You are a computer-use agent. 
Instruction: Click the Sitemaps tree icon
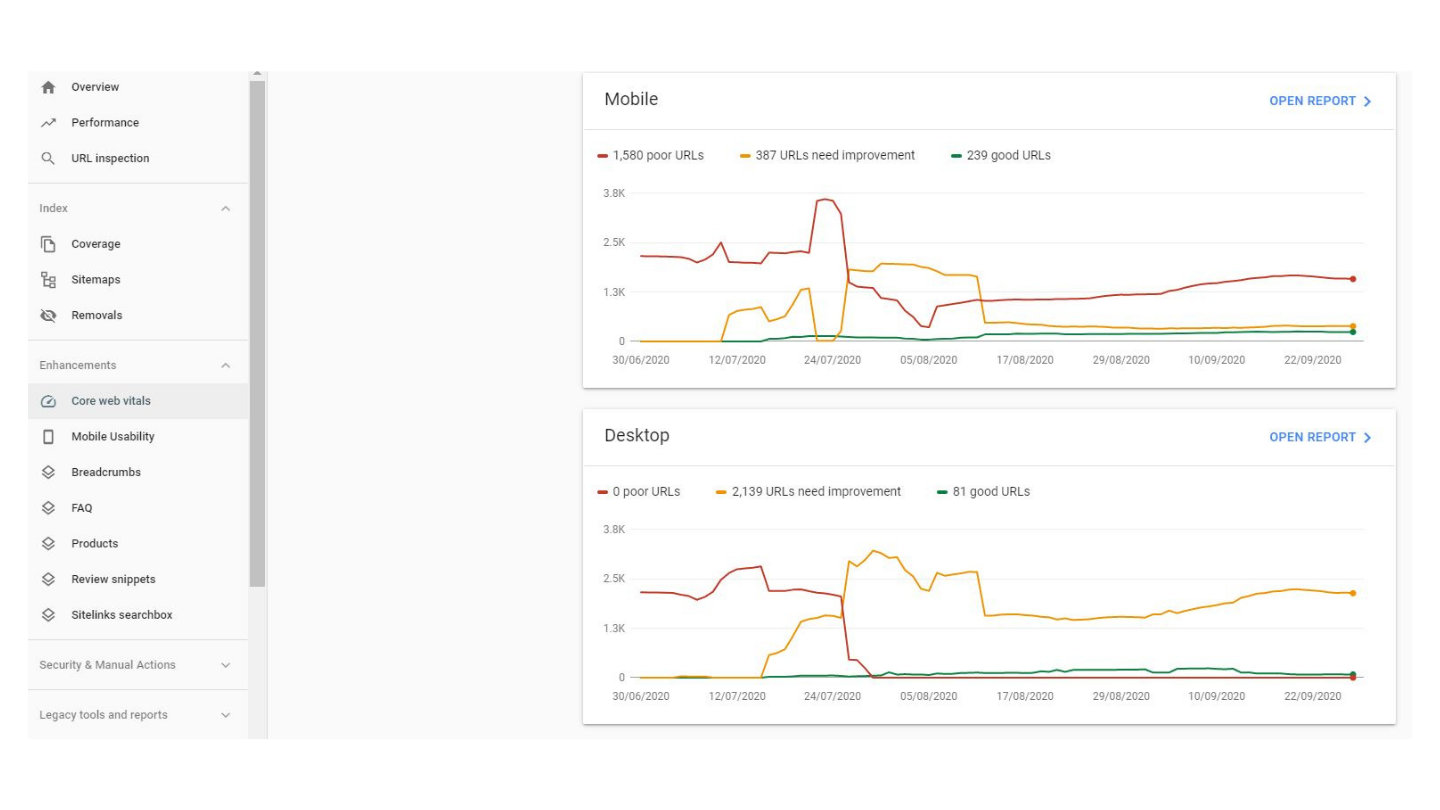point(48,280)
